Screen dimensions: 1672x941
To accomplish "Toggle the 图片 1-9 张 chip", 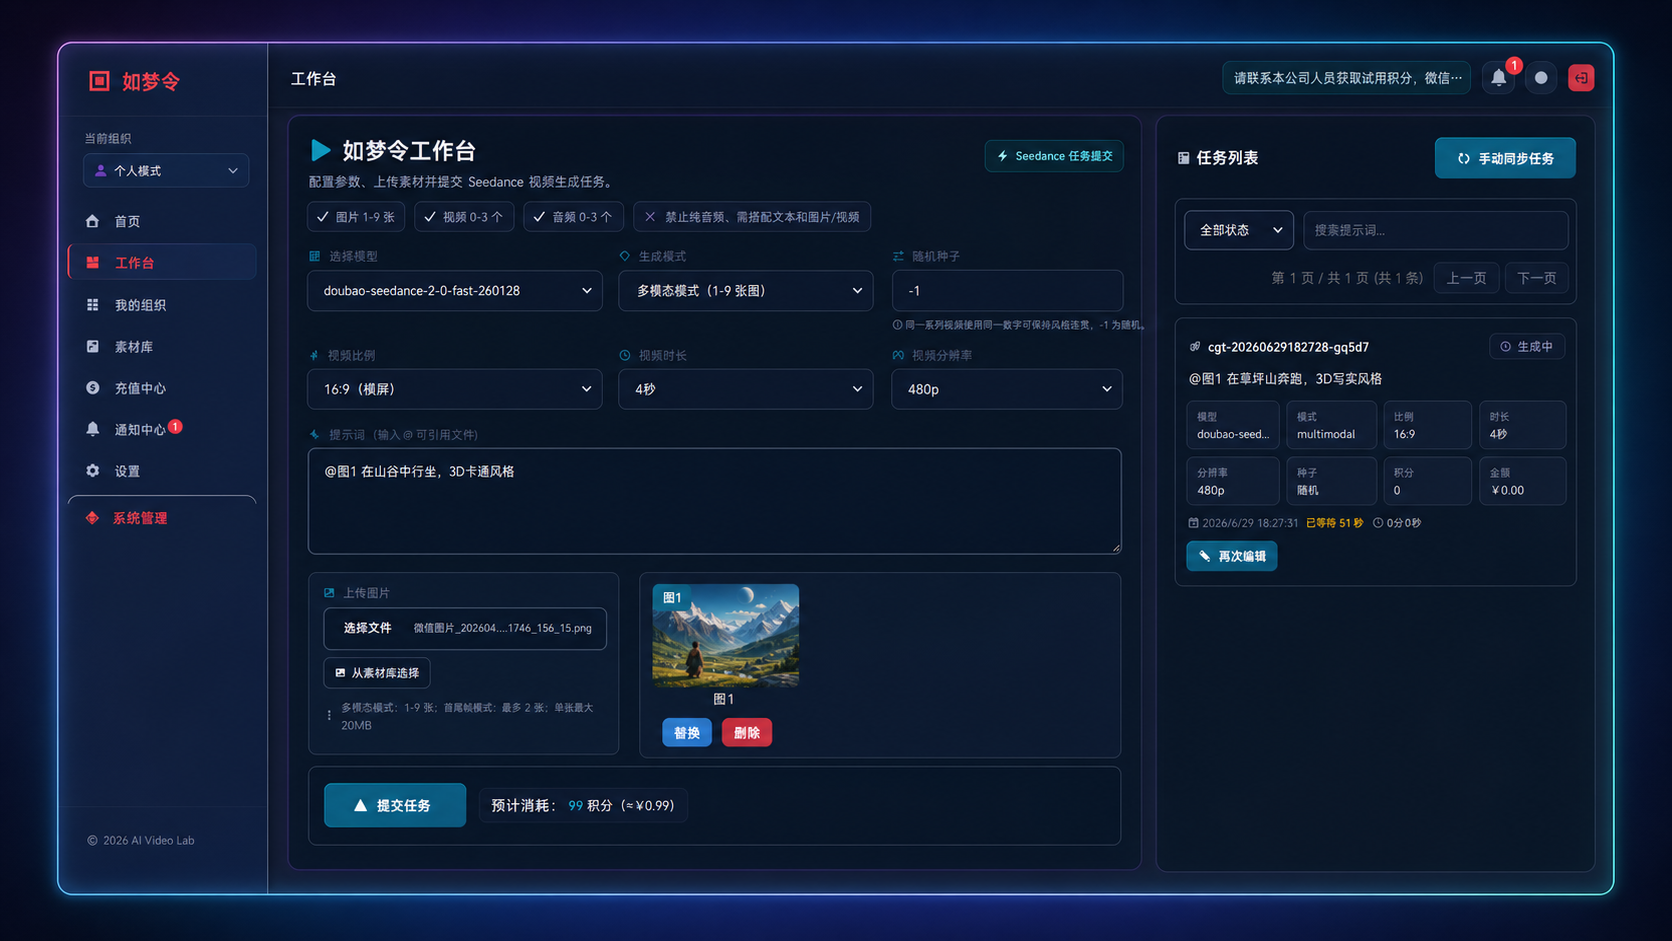I will tap(356, 217).
